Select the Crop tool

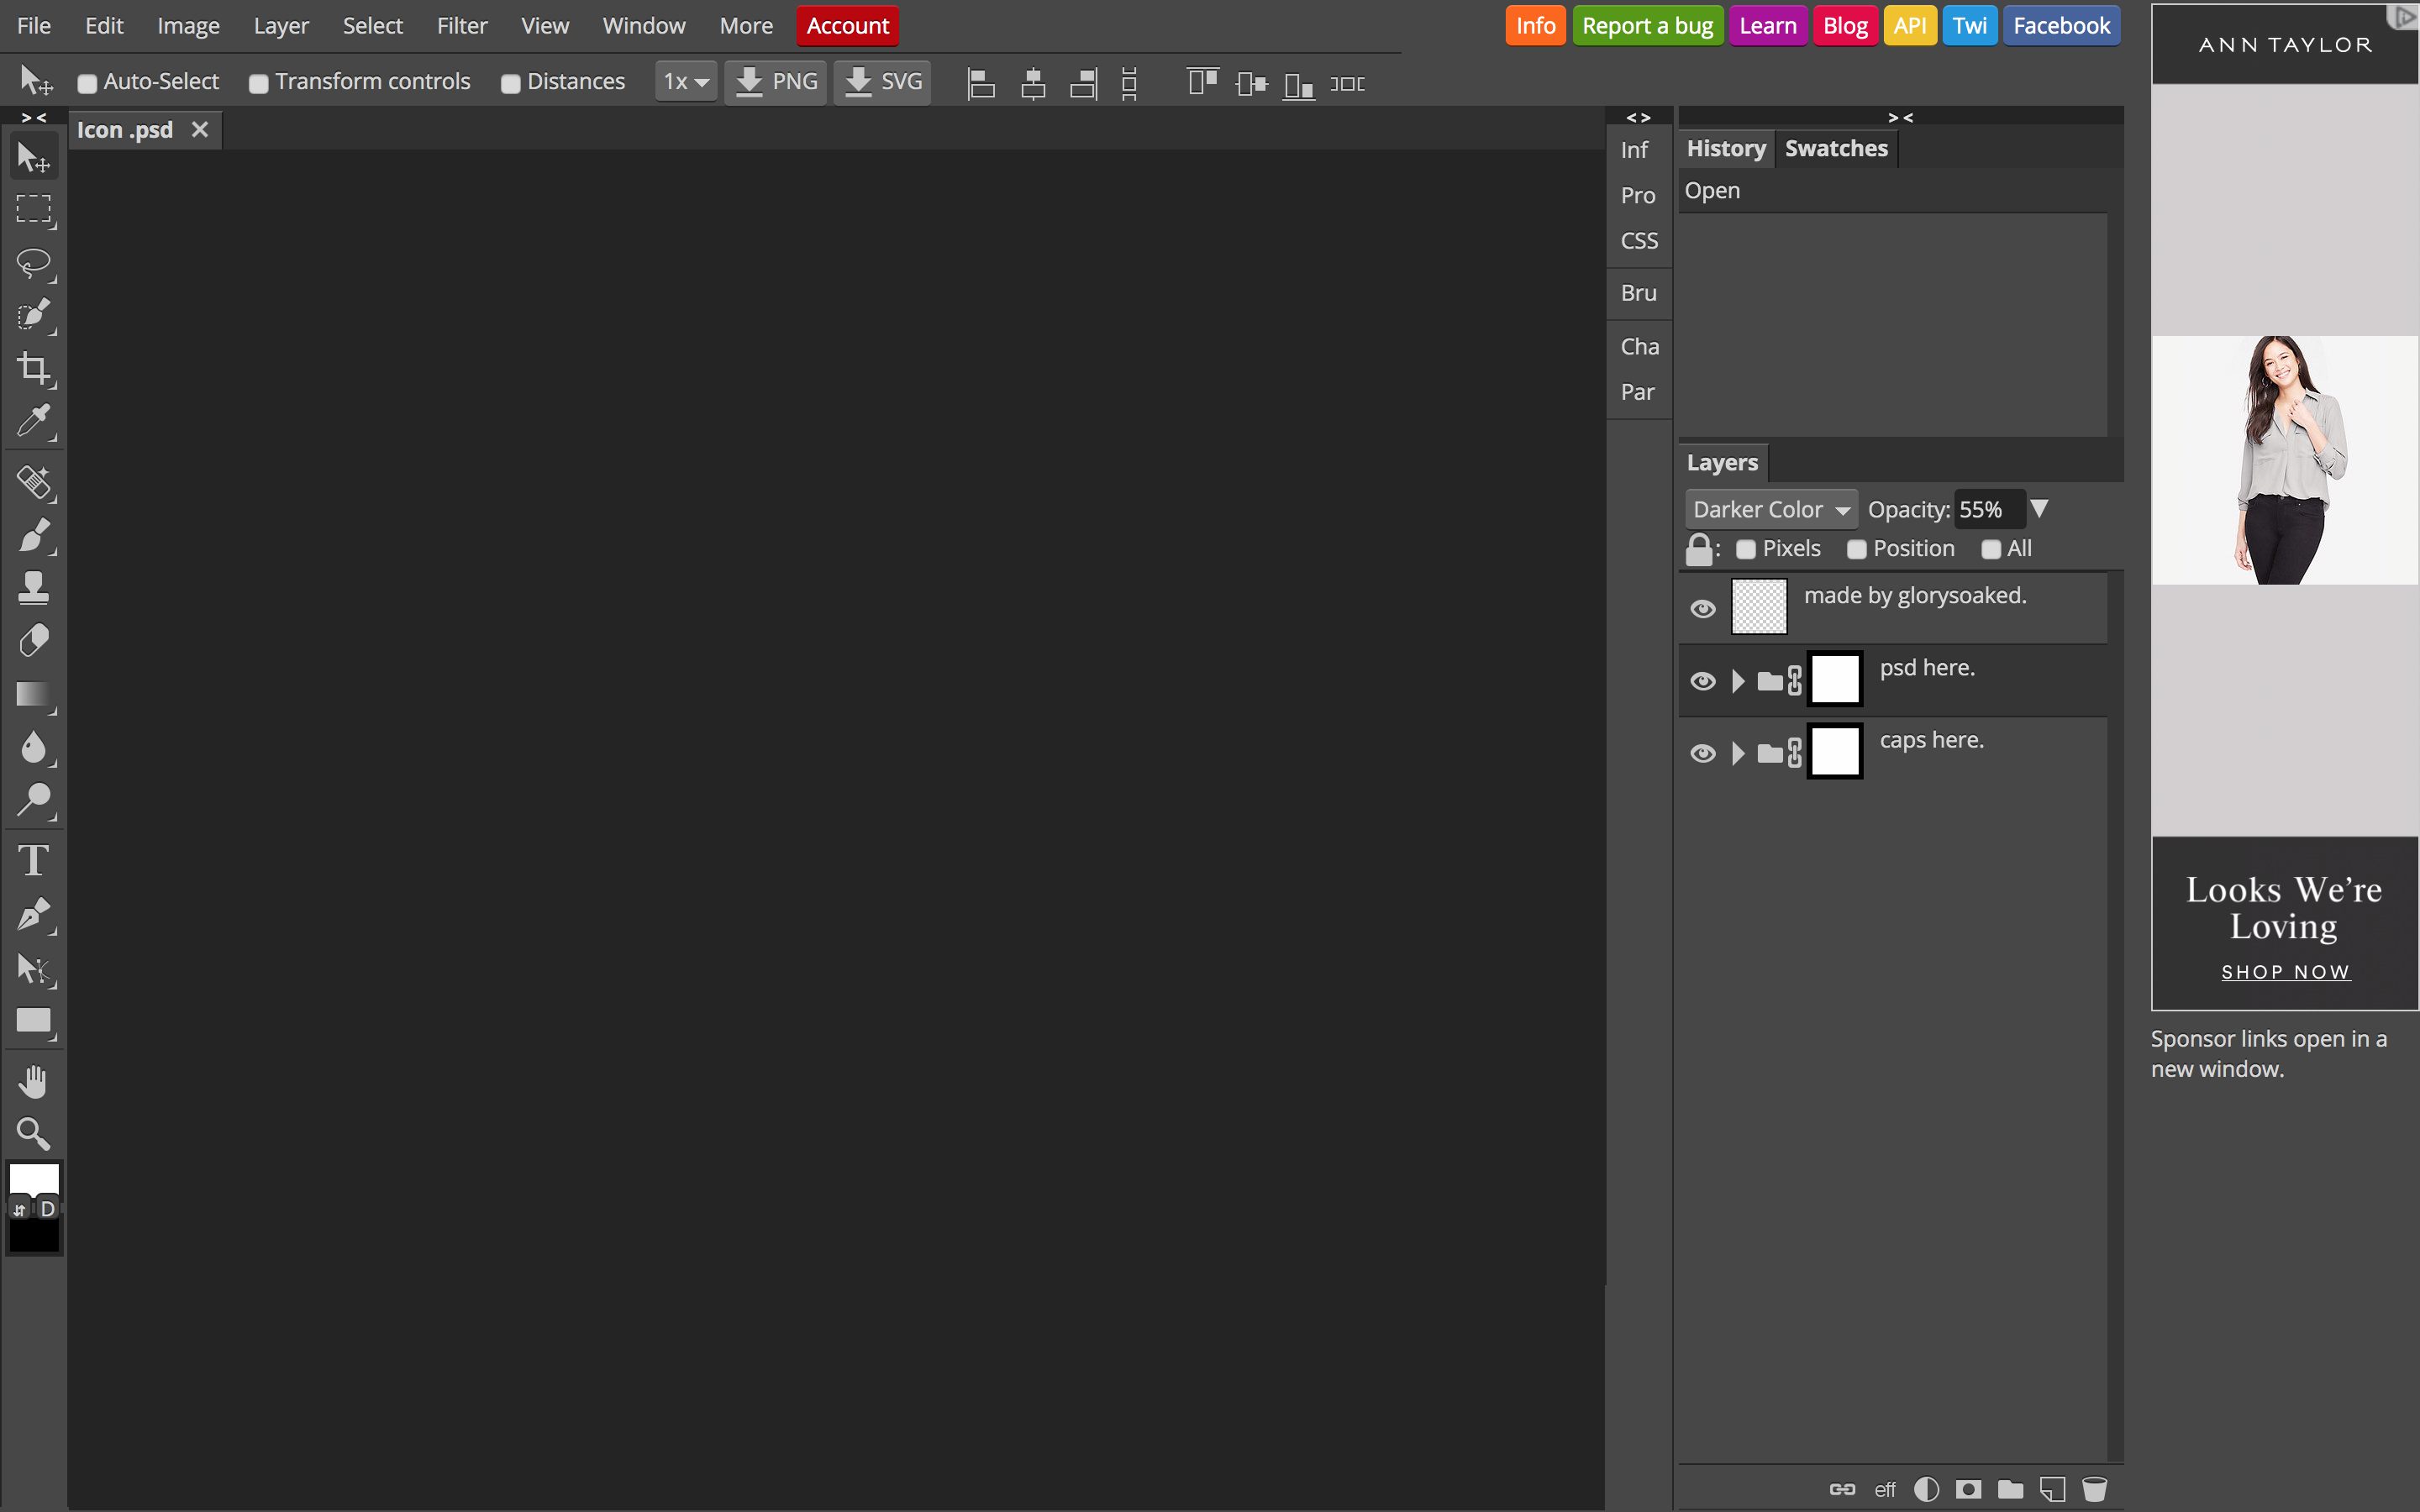tap(33, 369)
